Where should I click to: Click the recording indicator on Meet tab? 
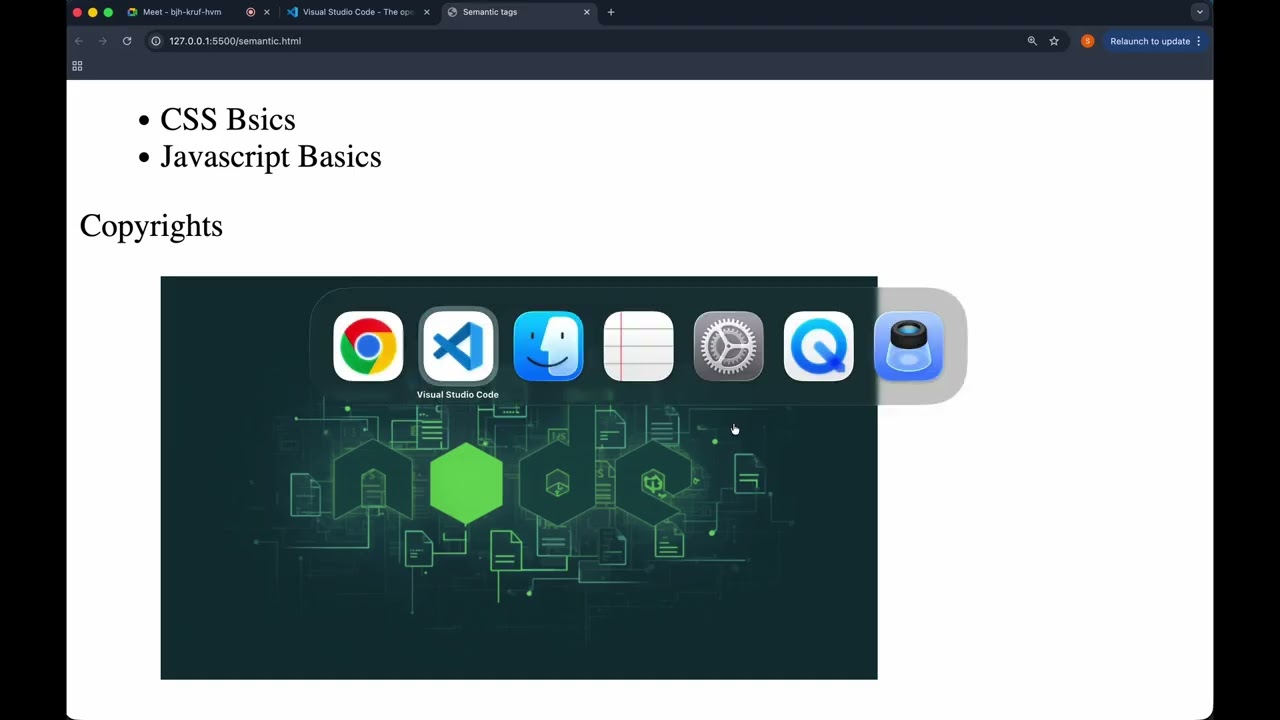[x=250, y=12]
